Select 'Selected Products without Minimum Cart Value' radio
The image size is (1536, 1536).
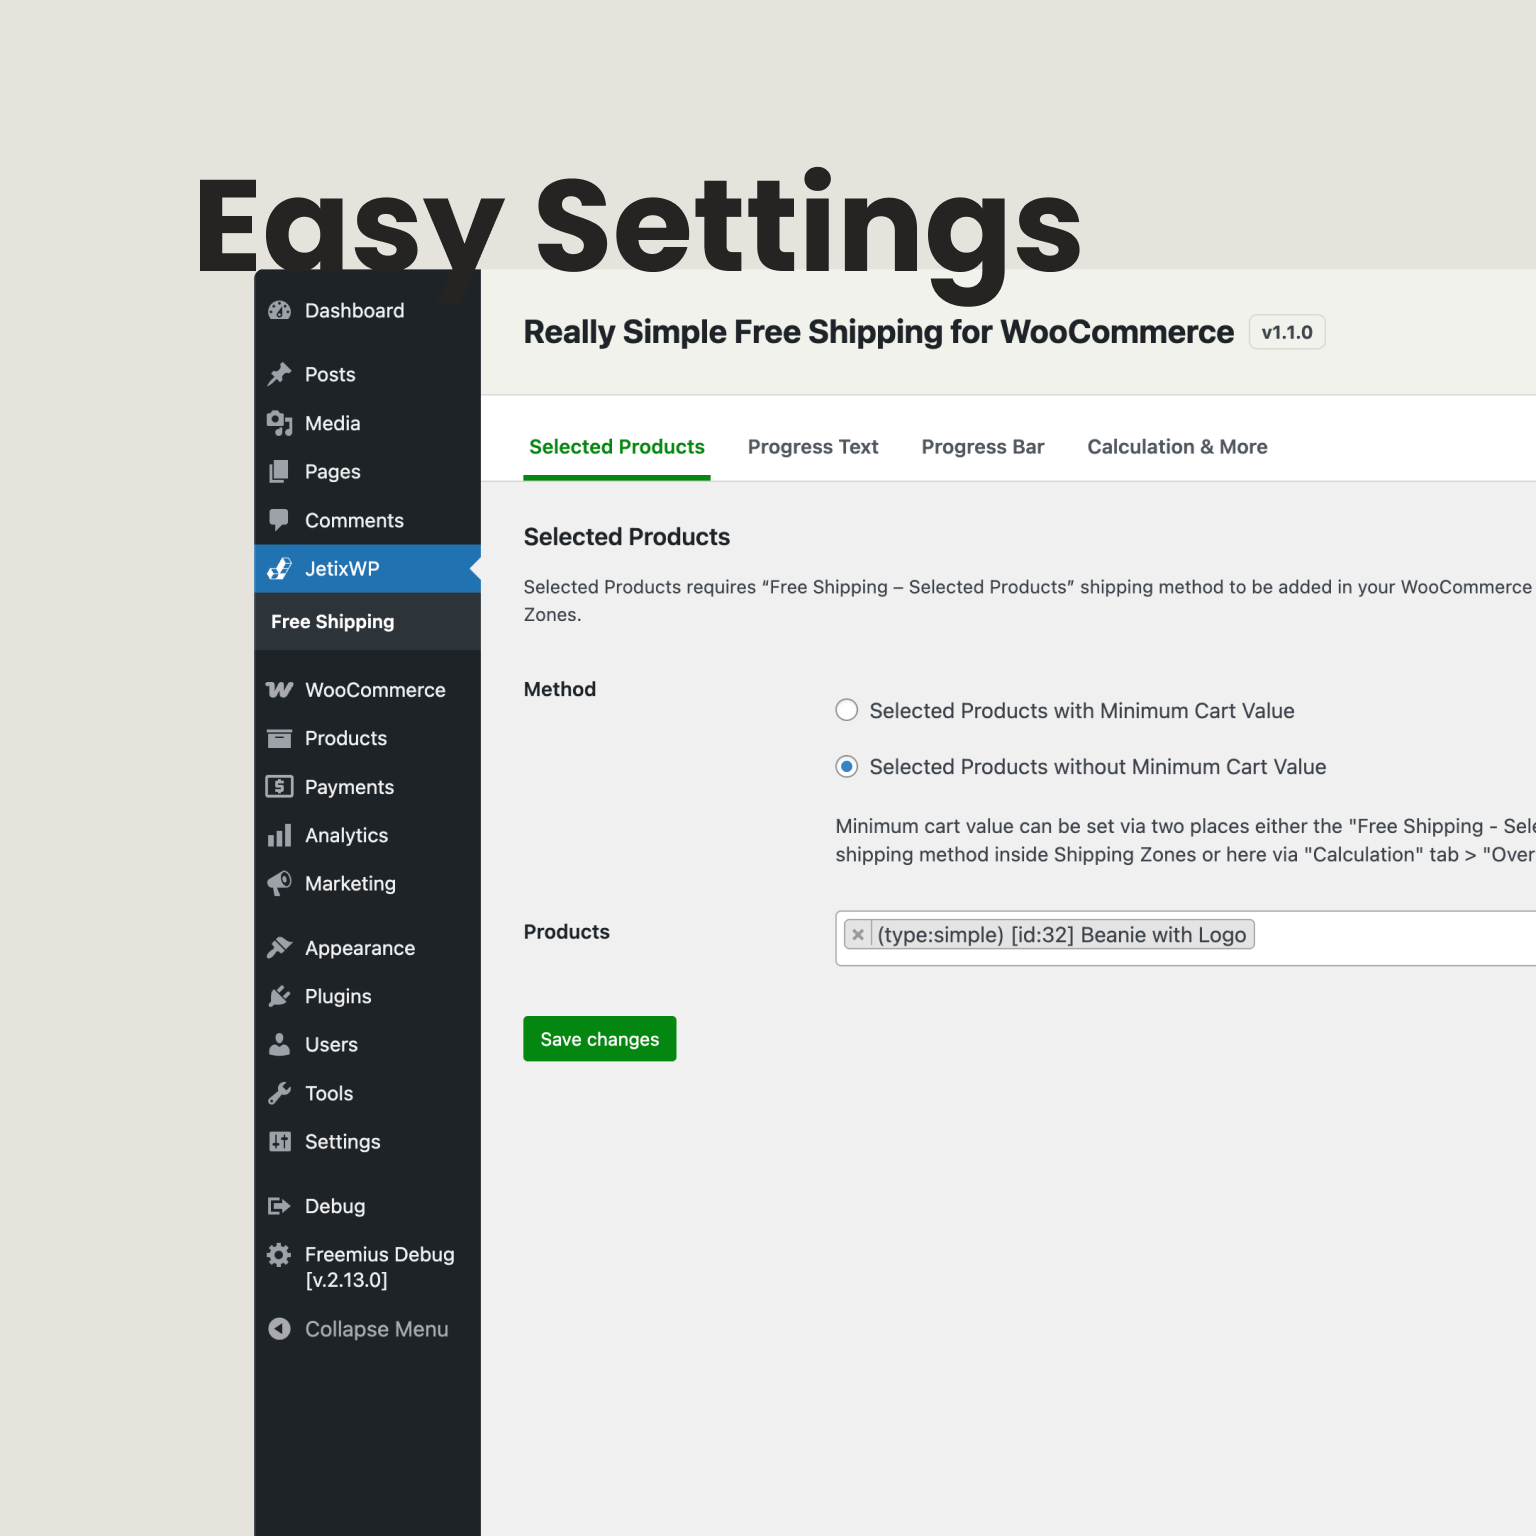tap(847, 767)
